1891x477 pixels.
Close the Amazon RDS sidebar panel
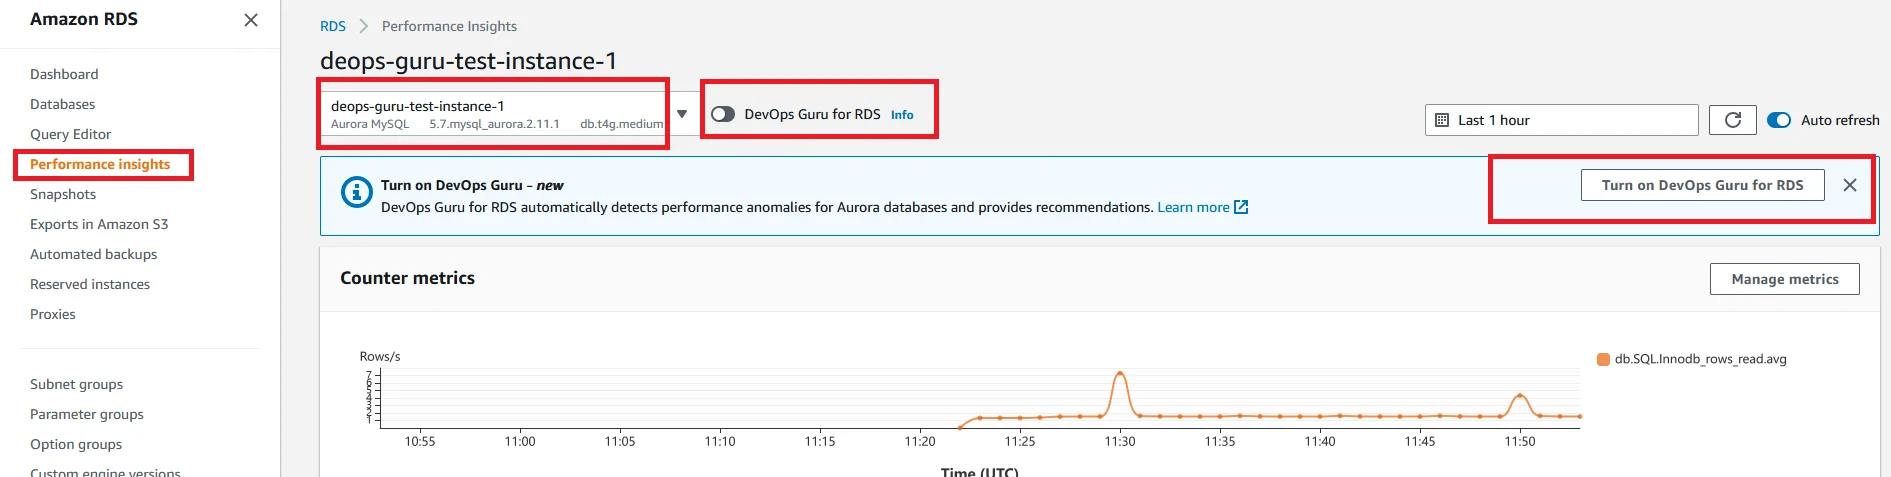click(251, 20)
